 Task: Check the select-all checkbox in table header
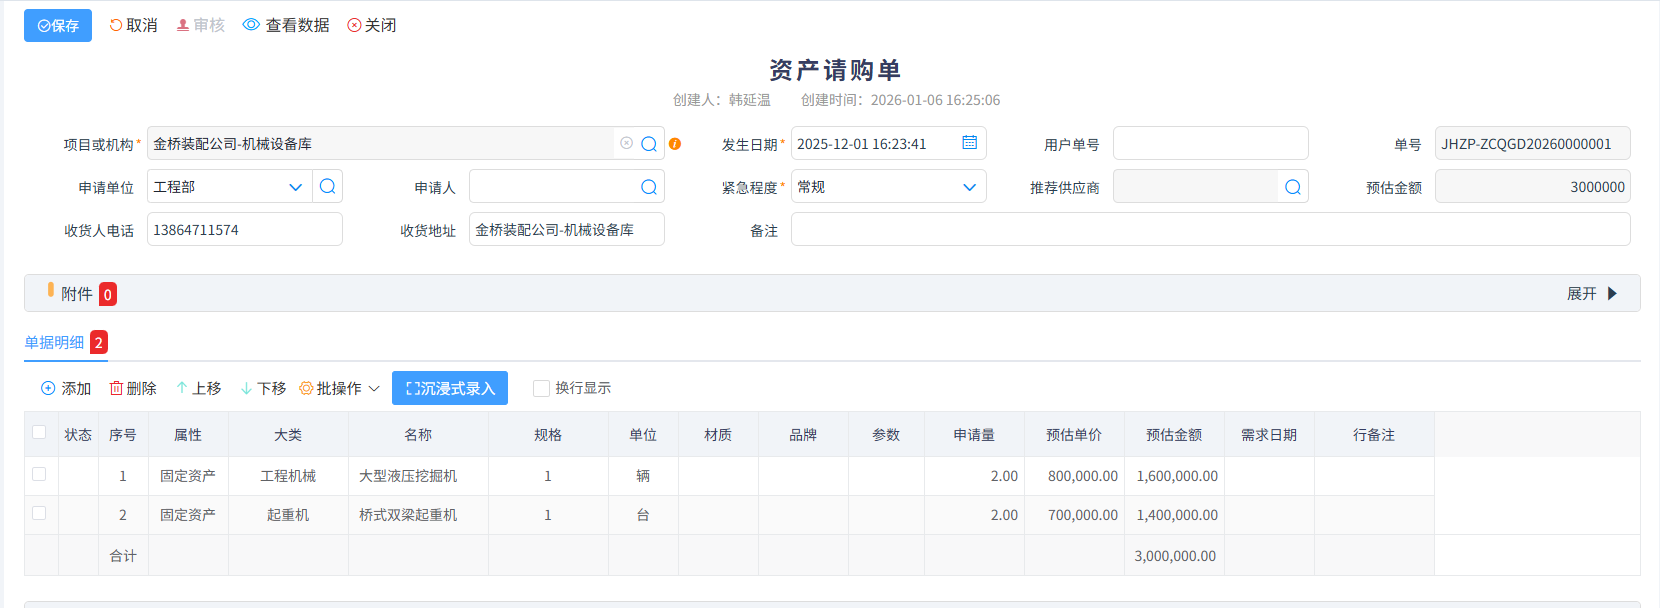(39, 432)
